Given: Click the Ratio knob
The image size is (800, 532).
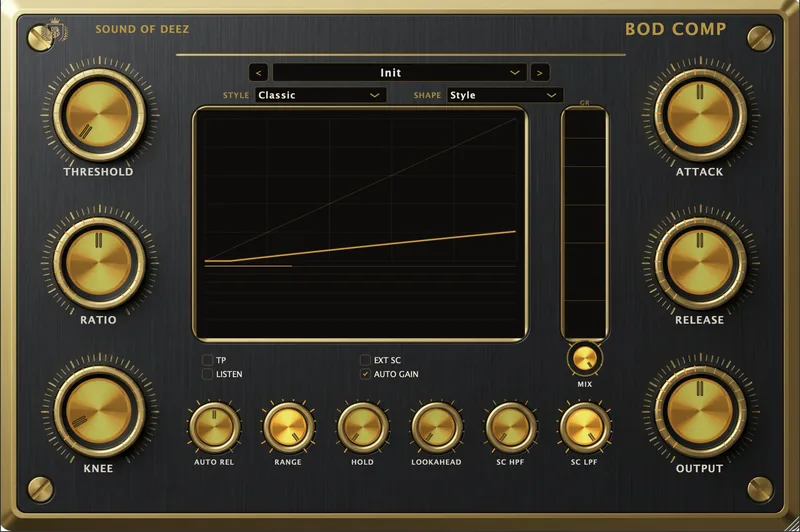Looking at the screenshot, I should (x=99, y=263).
